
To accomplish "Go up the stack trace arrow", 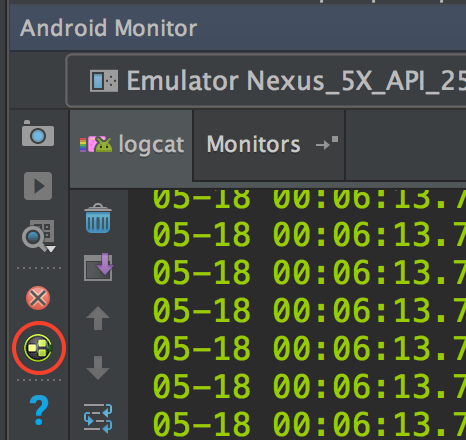I will pyautogui.click(x=98, y=318).
